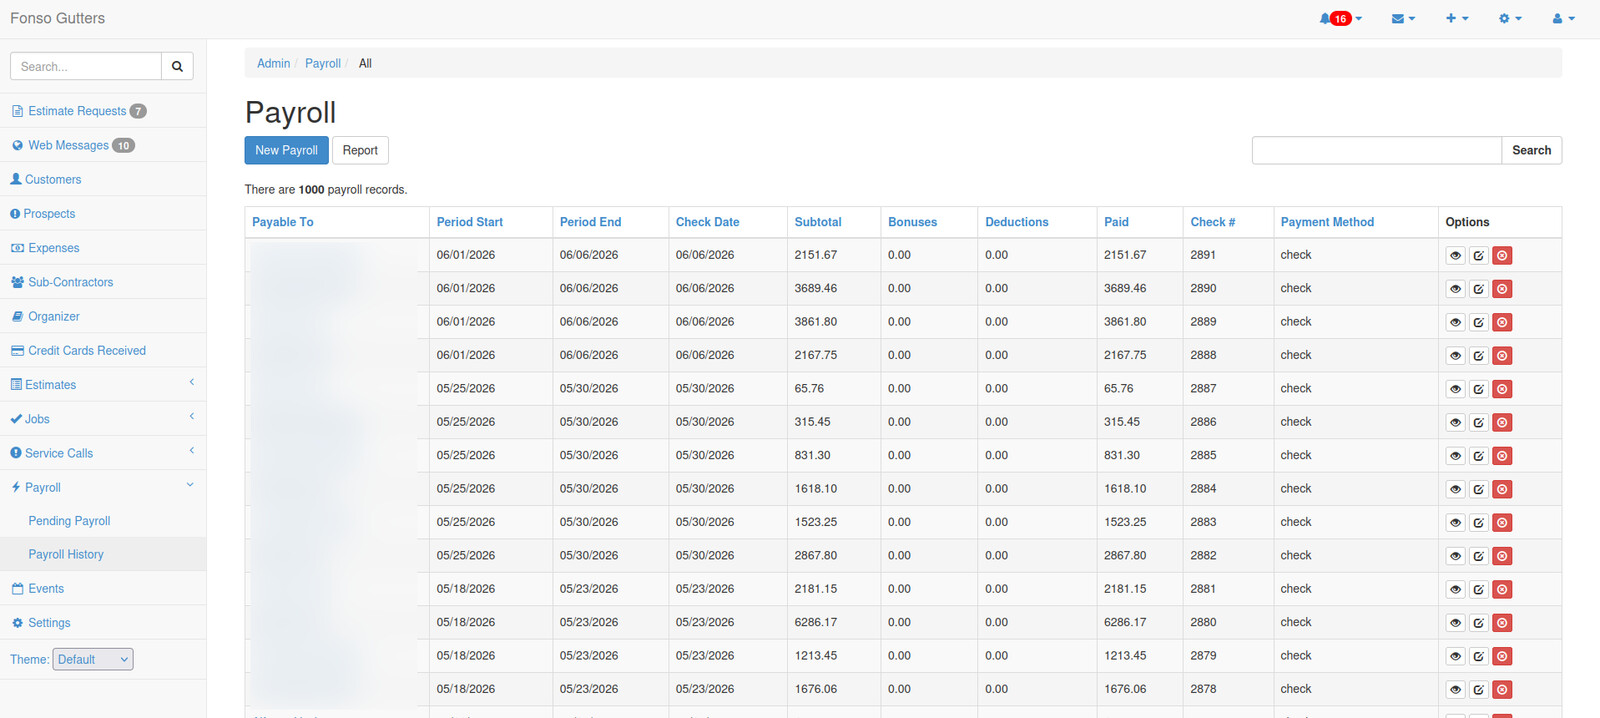1600x718 pixels.
Task: Select Payroll History submenu item
Action: click(66, 554)
